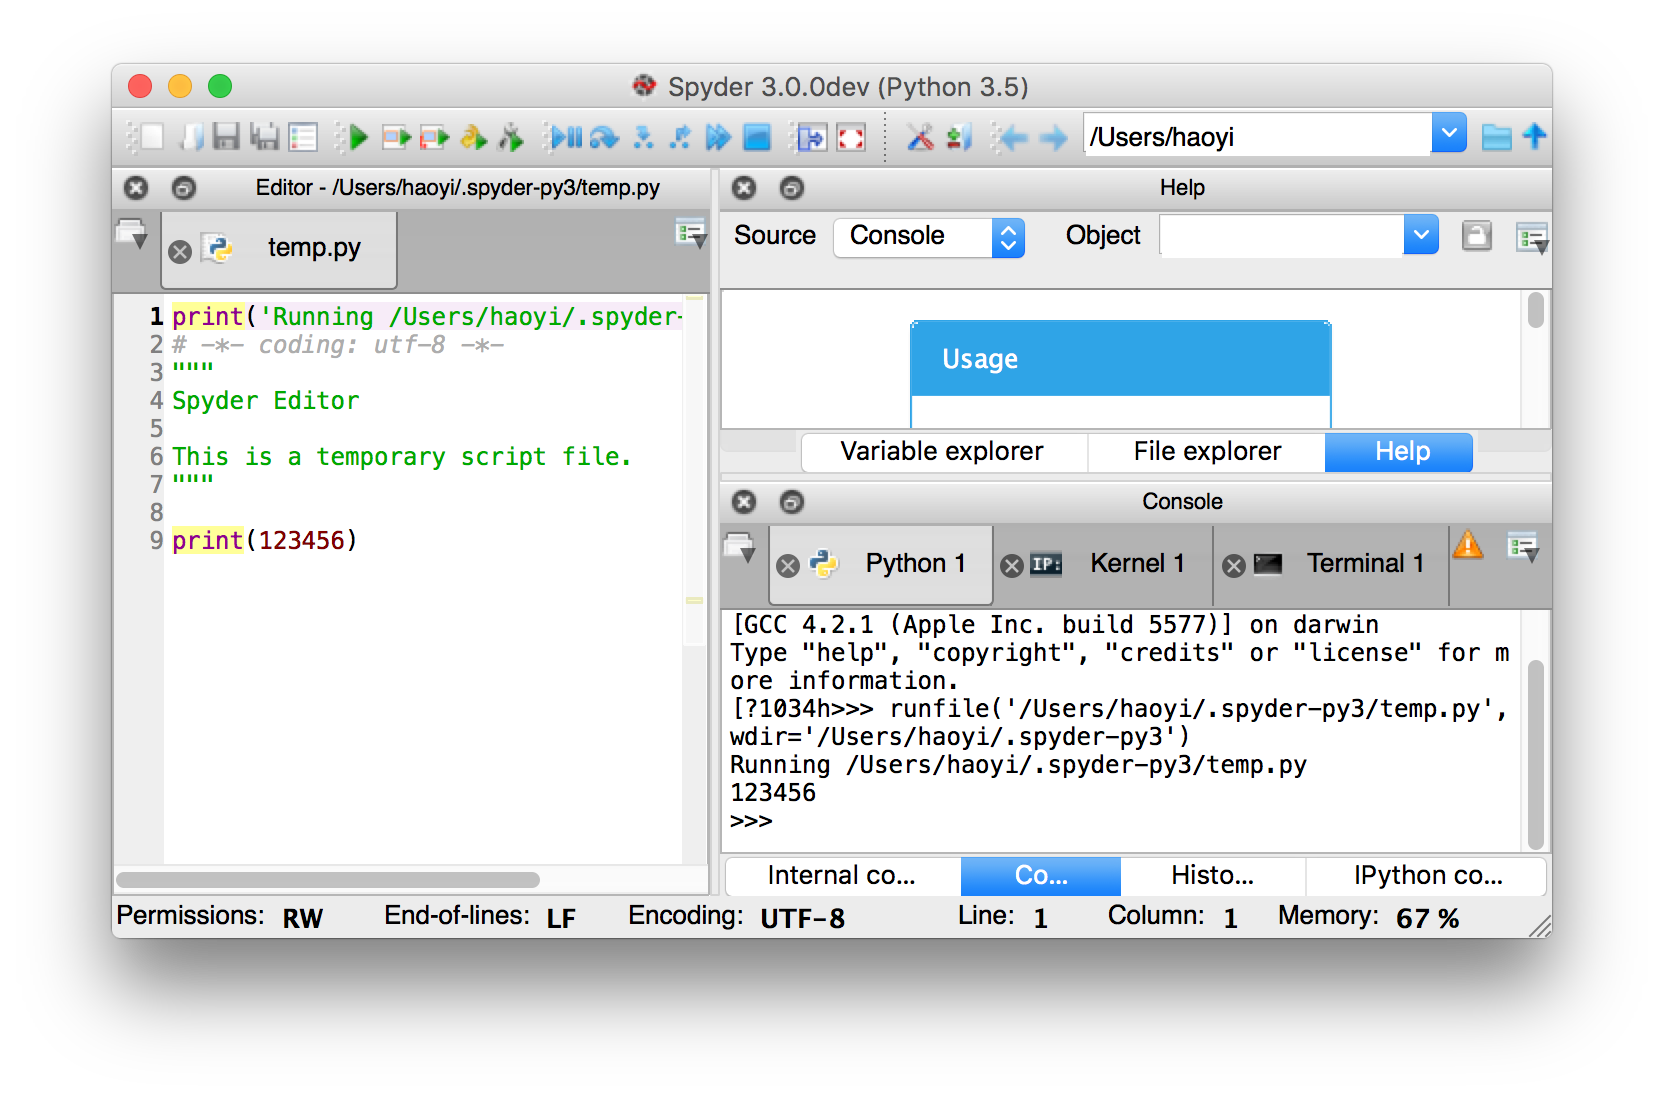Undock the Editor pane

click(184, 188)
